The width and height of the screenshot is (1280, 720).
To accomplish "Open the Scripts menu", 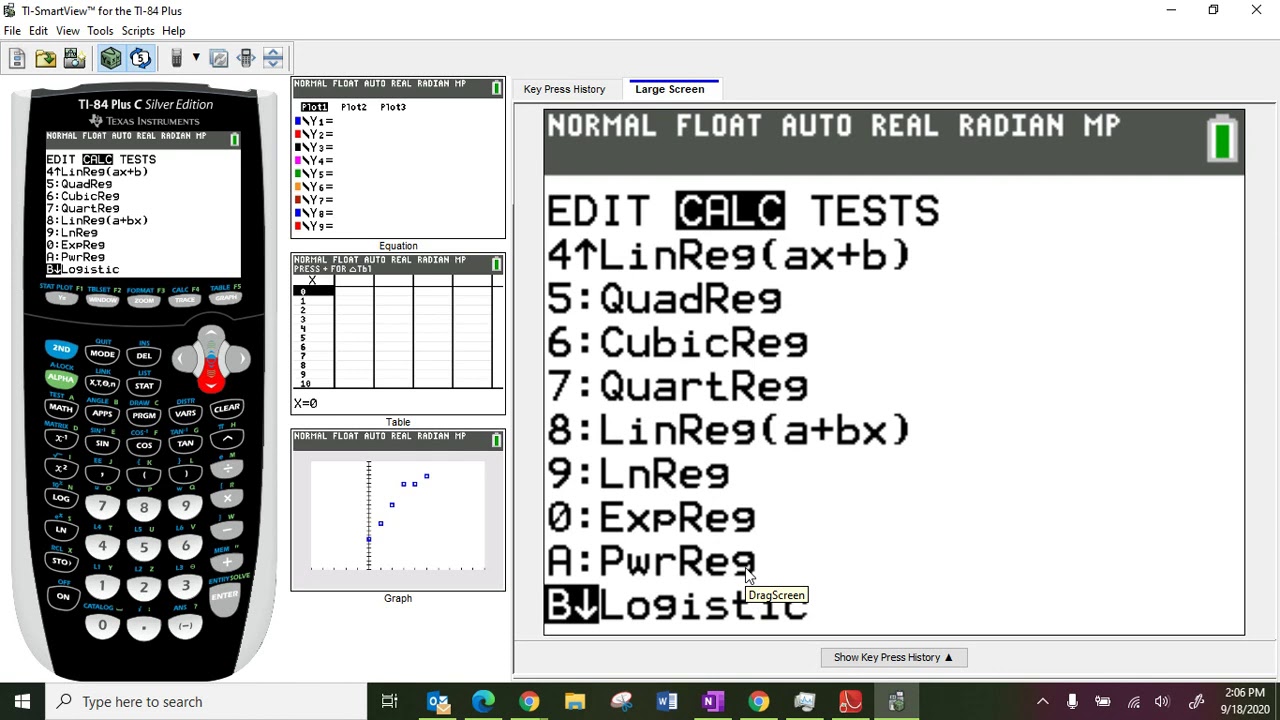I will coord(138,31).
